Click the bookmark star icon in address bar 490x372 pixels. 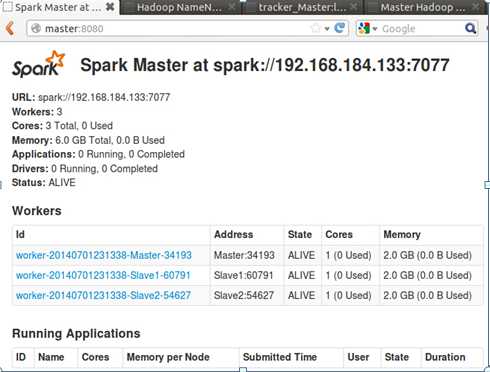coord(315,28)
